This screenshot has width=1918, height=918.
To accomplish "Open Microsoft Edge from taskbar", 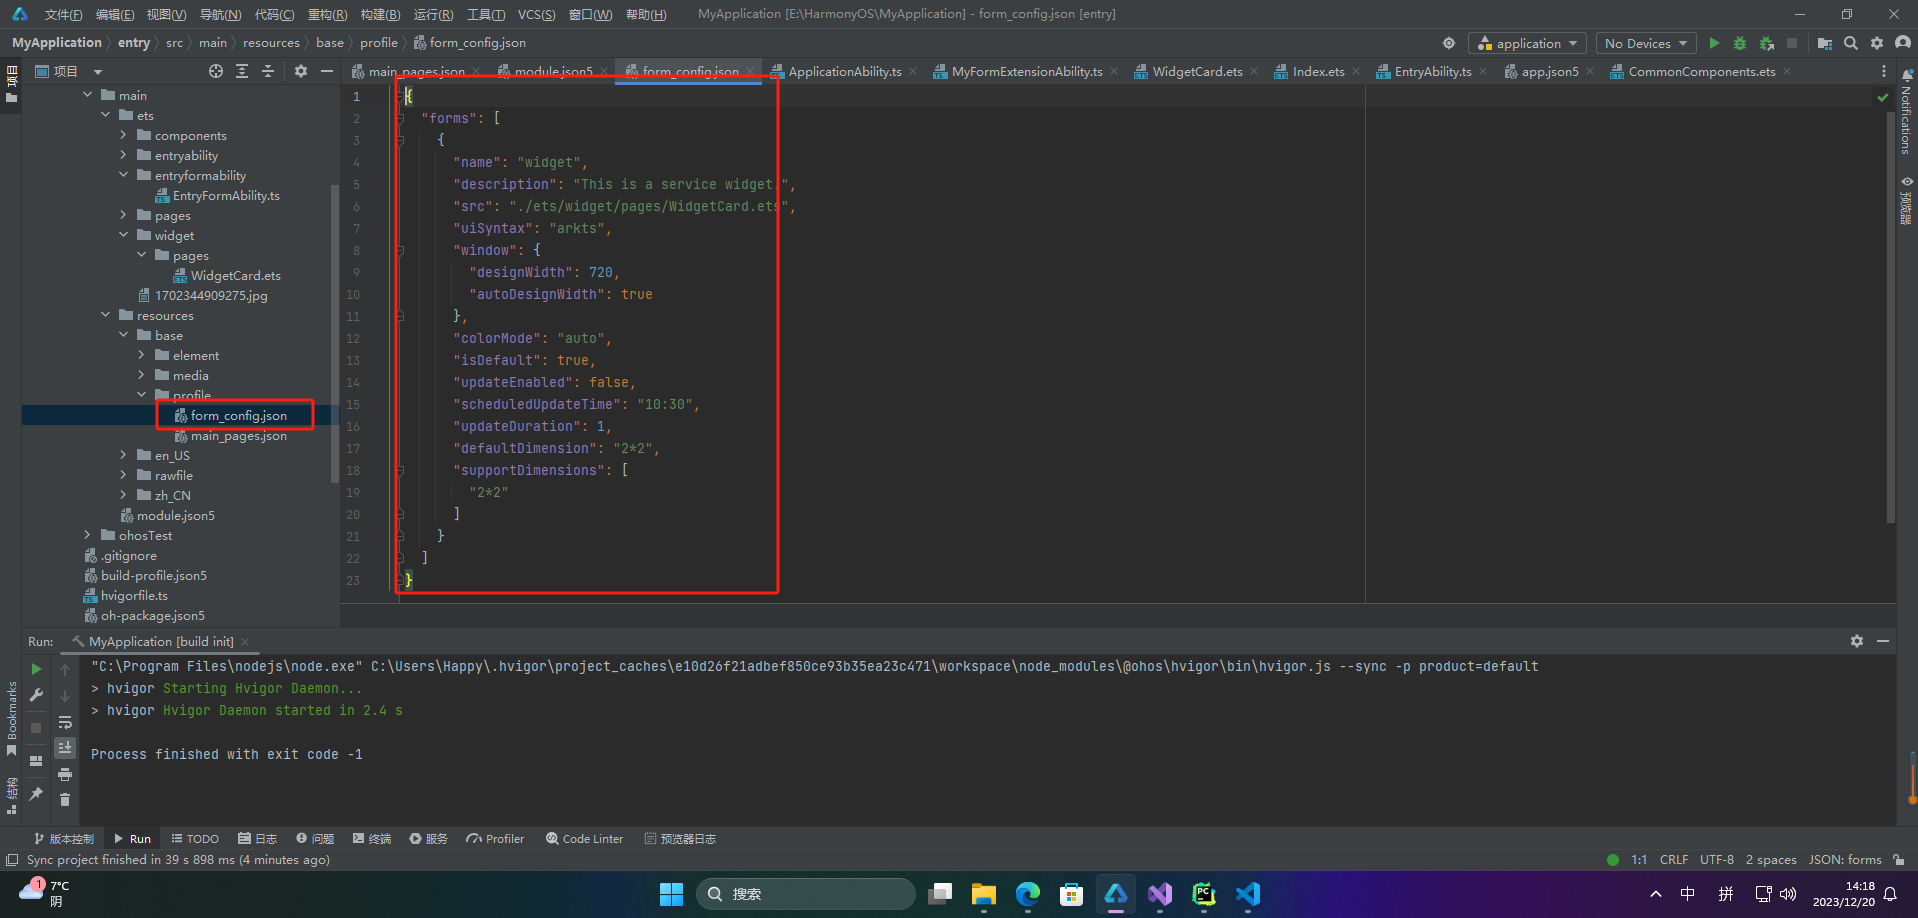I will 1028,894.
